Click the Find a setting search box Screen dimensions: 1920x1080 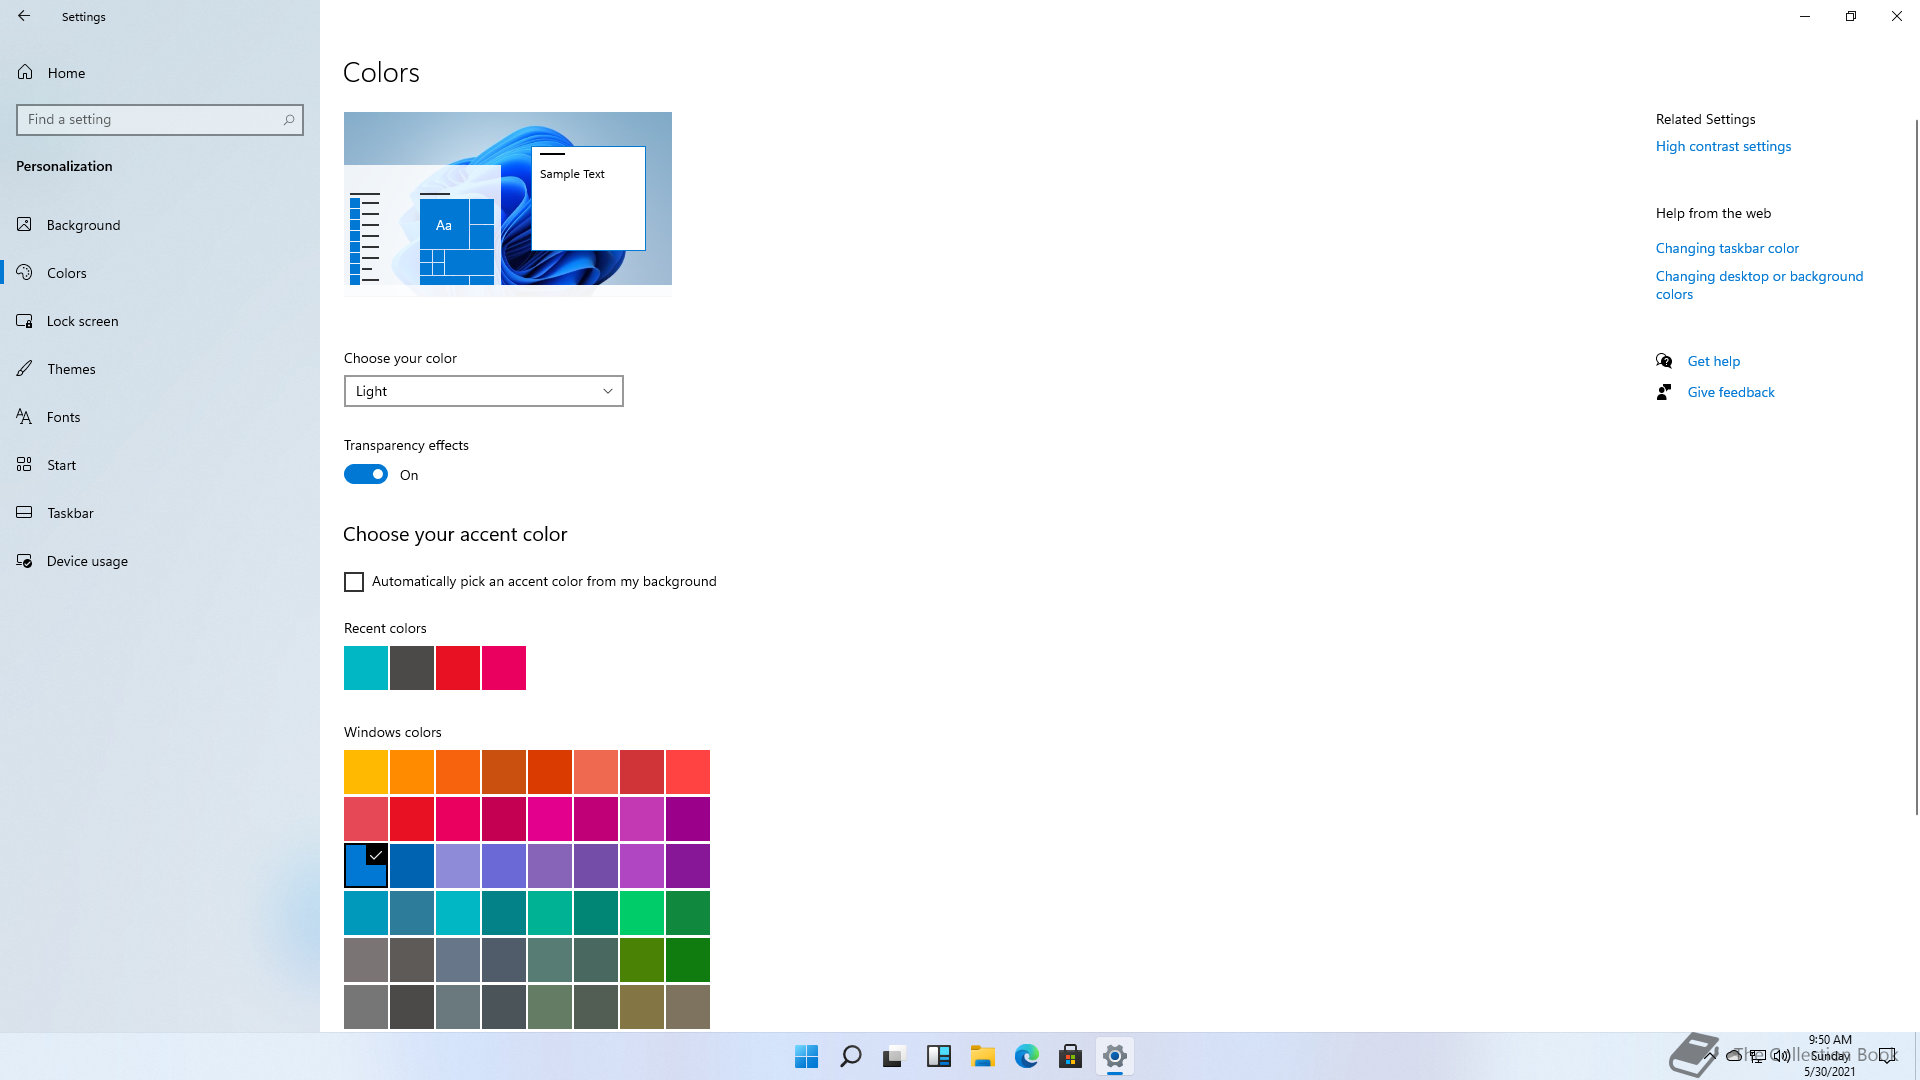(x=160, y=120)
